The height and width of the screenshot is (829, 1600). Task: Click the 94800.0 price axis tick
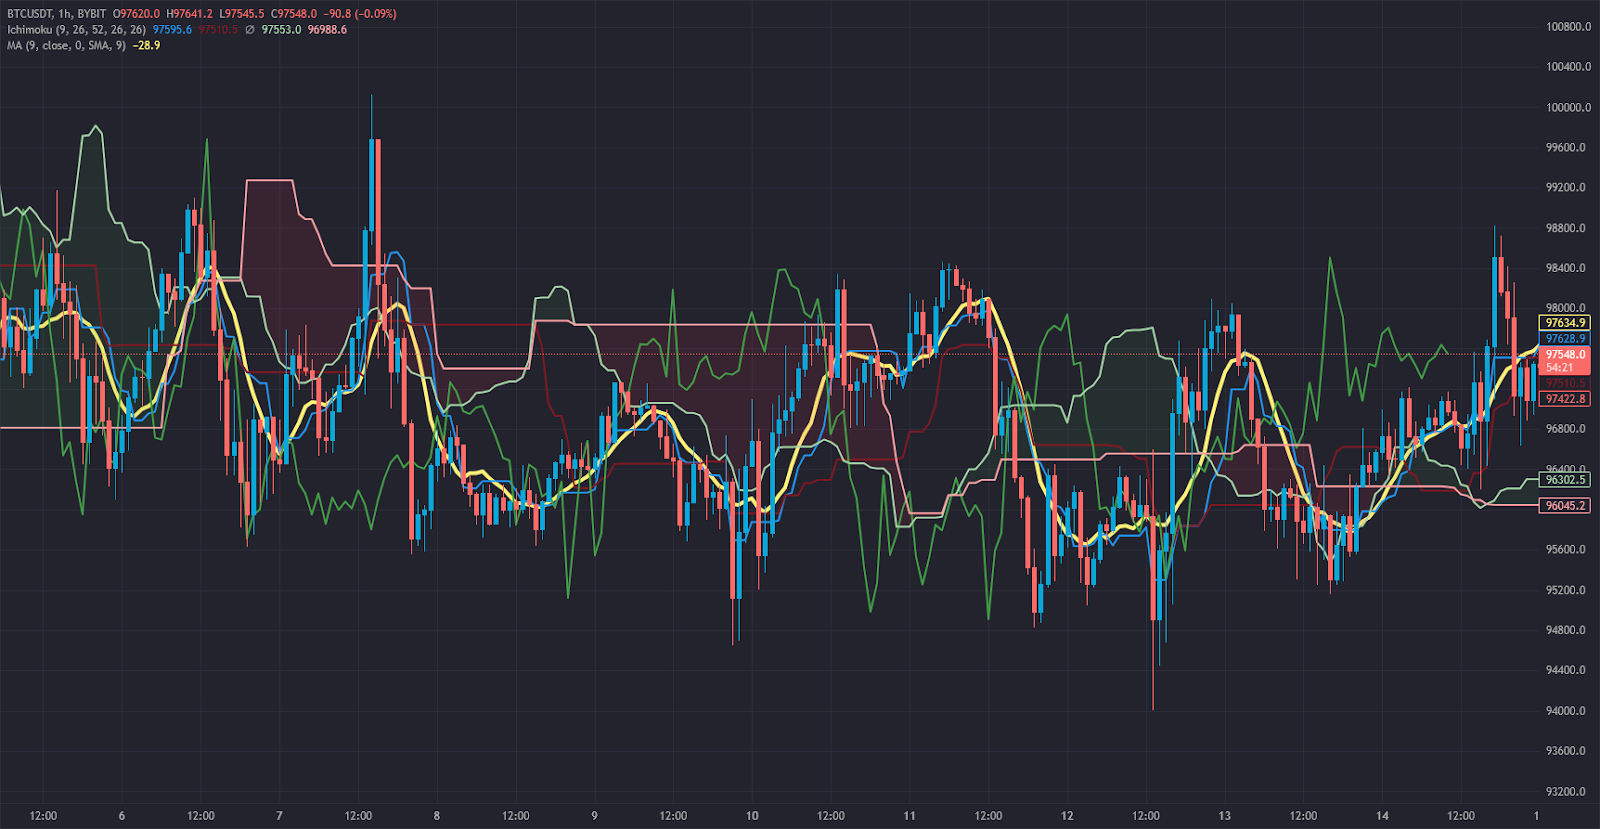click(1568, 630)
